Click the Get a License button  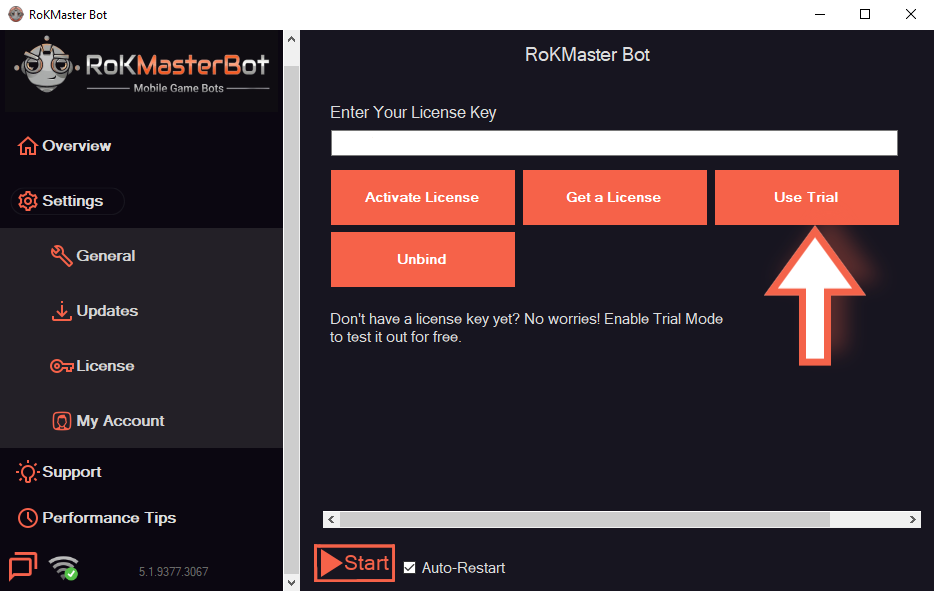(x=615, y=198)
